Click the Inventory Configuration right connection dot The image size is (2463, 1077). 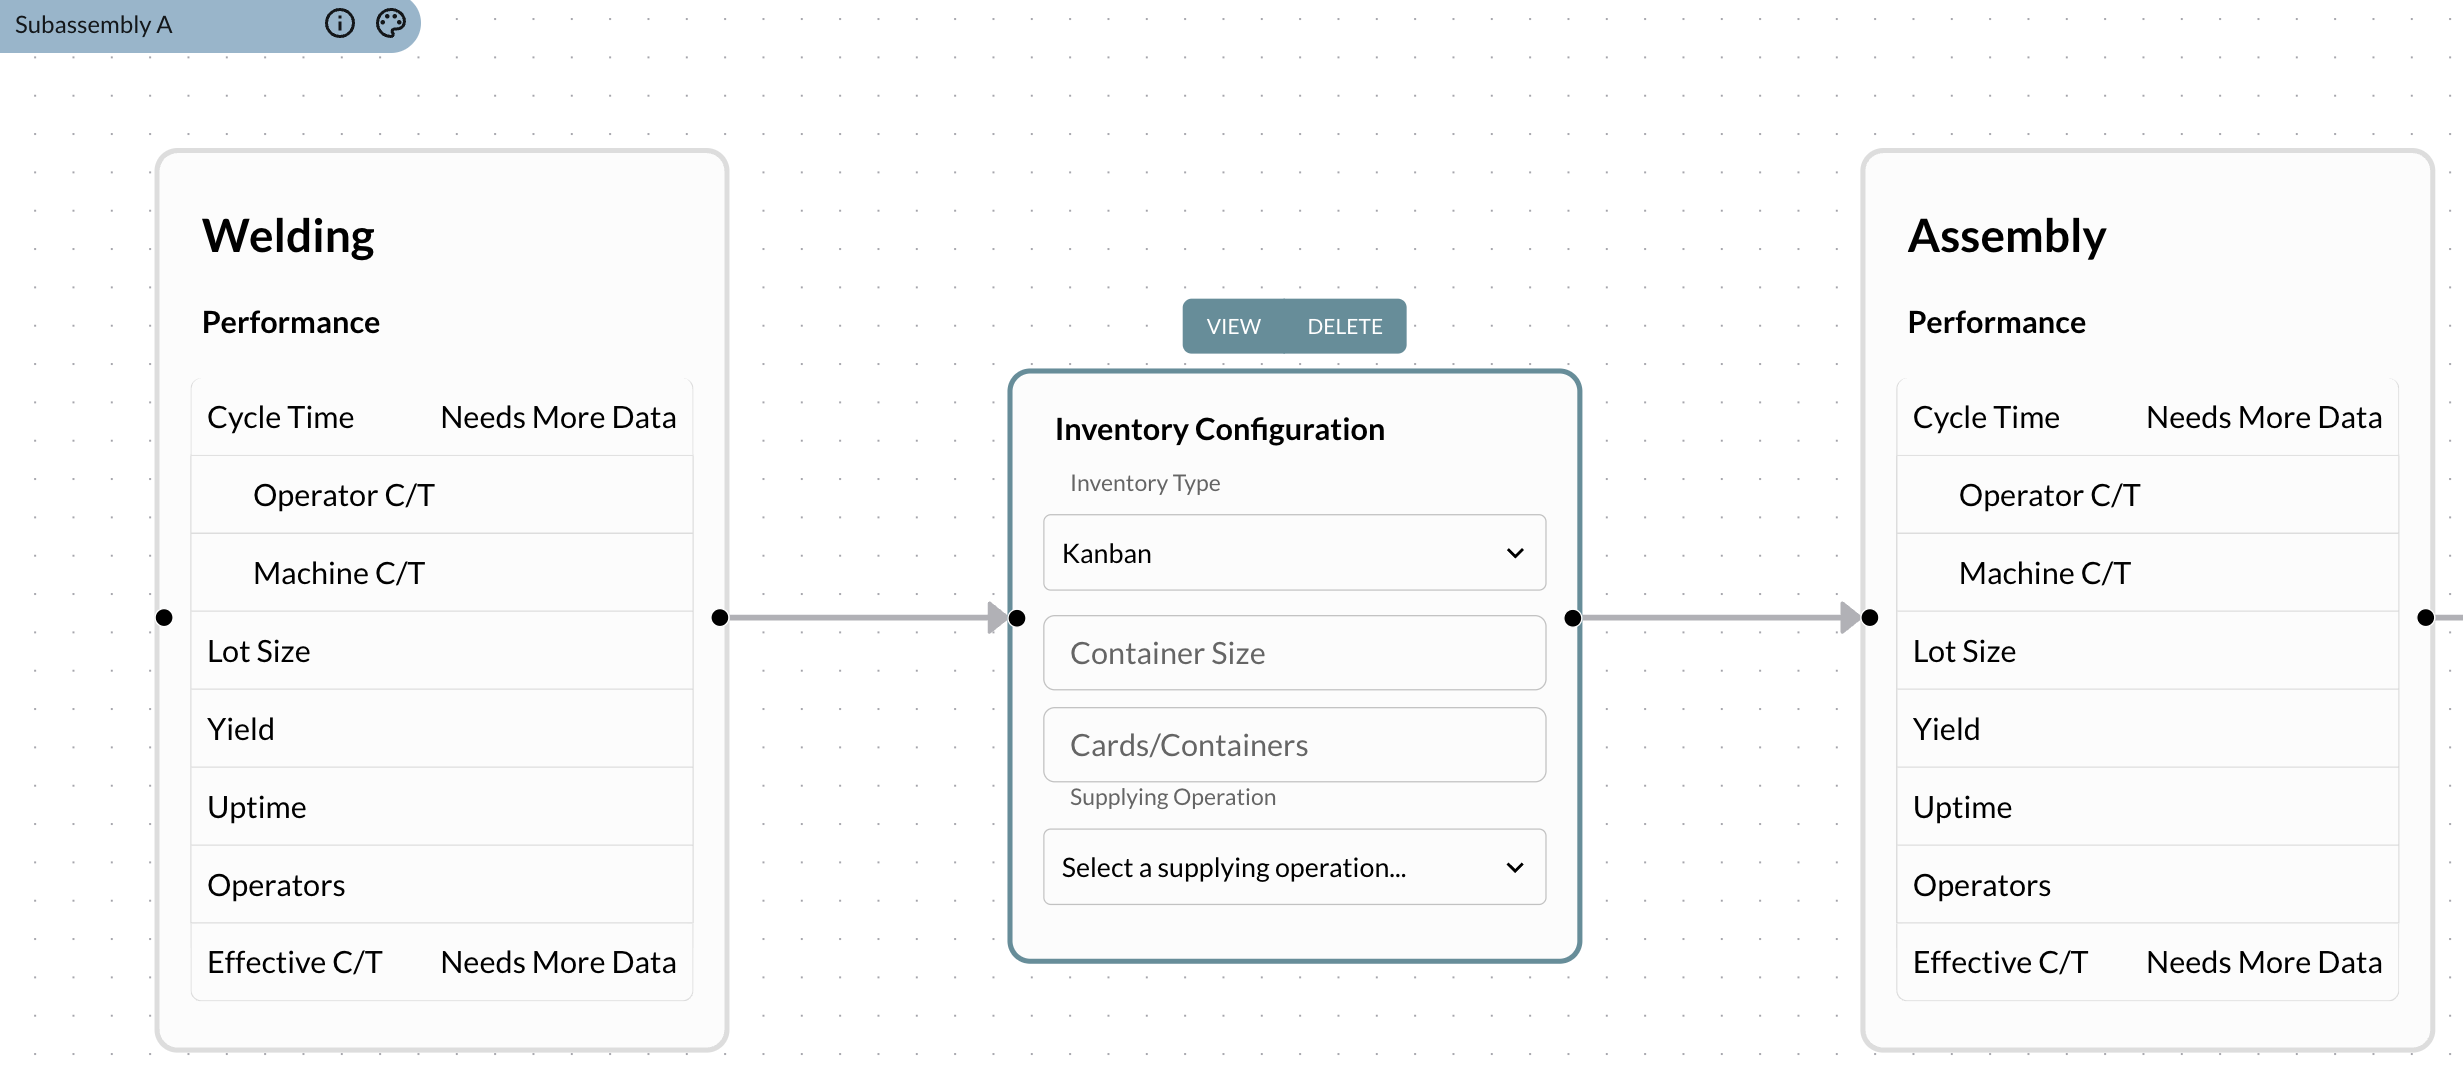[x=1571, y=618]
